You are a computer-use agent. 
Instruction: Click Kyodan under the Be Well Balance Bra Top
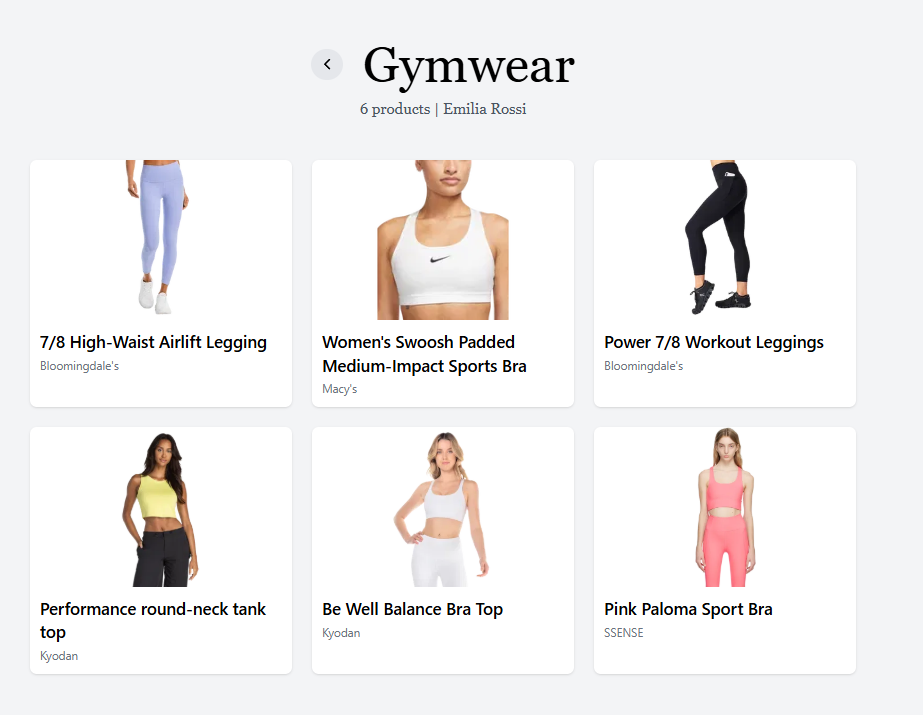tap(341, 633)
